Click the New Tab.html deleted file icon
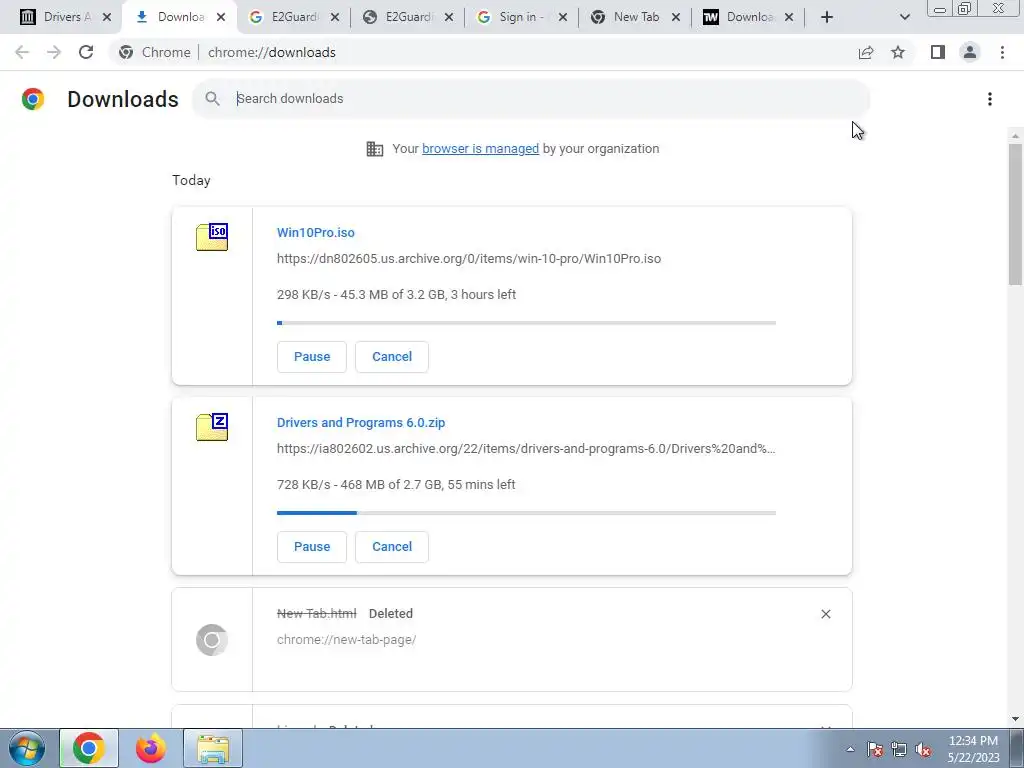Viewport: 1024px width, 768px height. tap(212, 640)
